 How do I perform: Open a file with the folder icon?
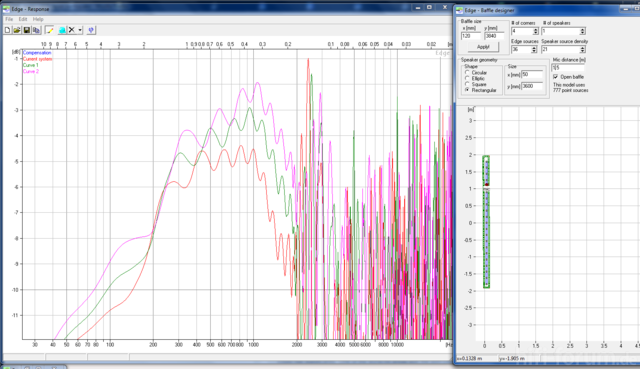click(x=17, y=30)
